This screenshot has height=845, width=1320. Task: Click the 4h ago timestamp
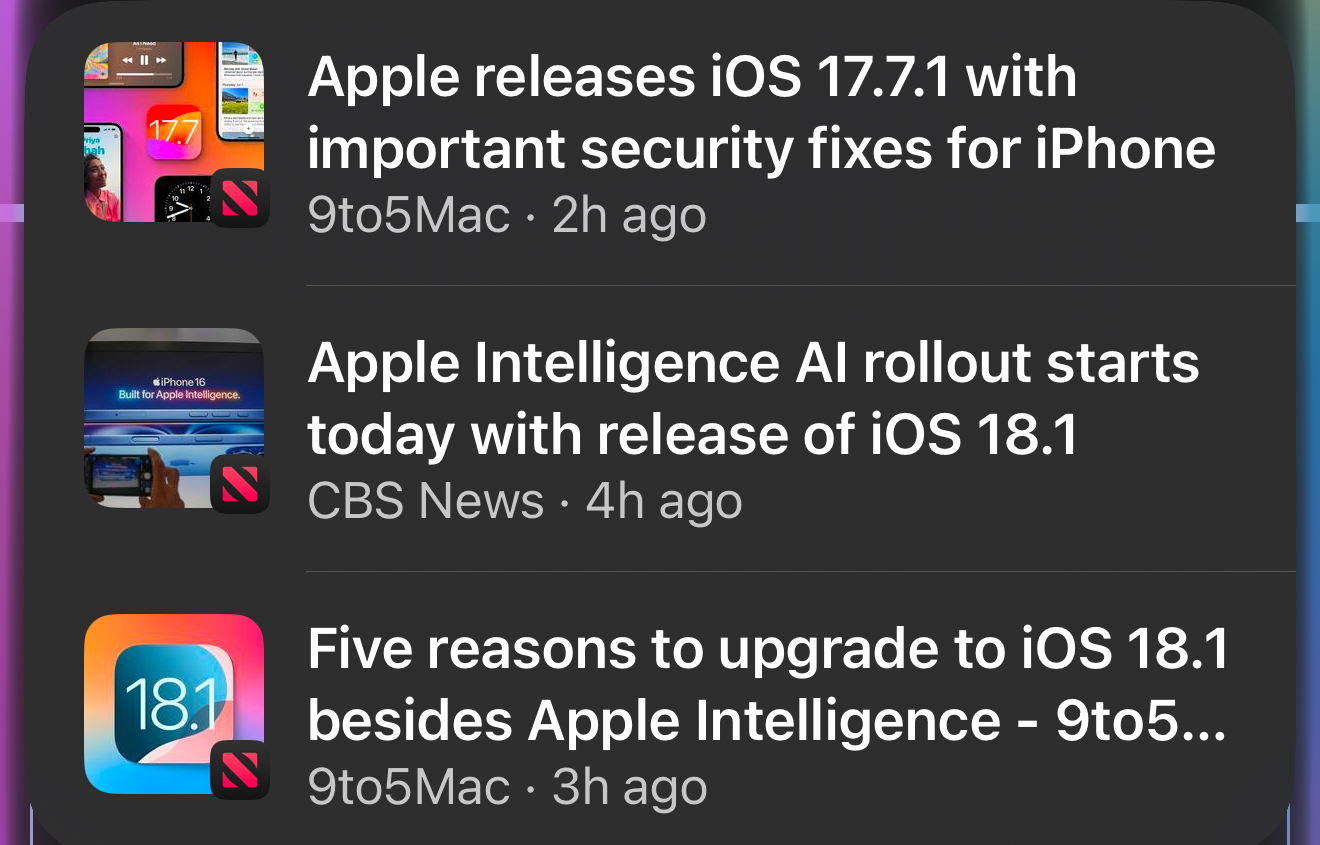664,502
